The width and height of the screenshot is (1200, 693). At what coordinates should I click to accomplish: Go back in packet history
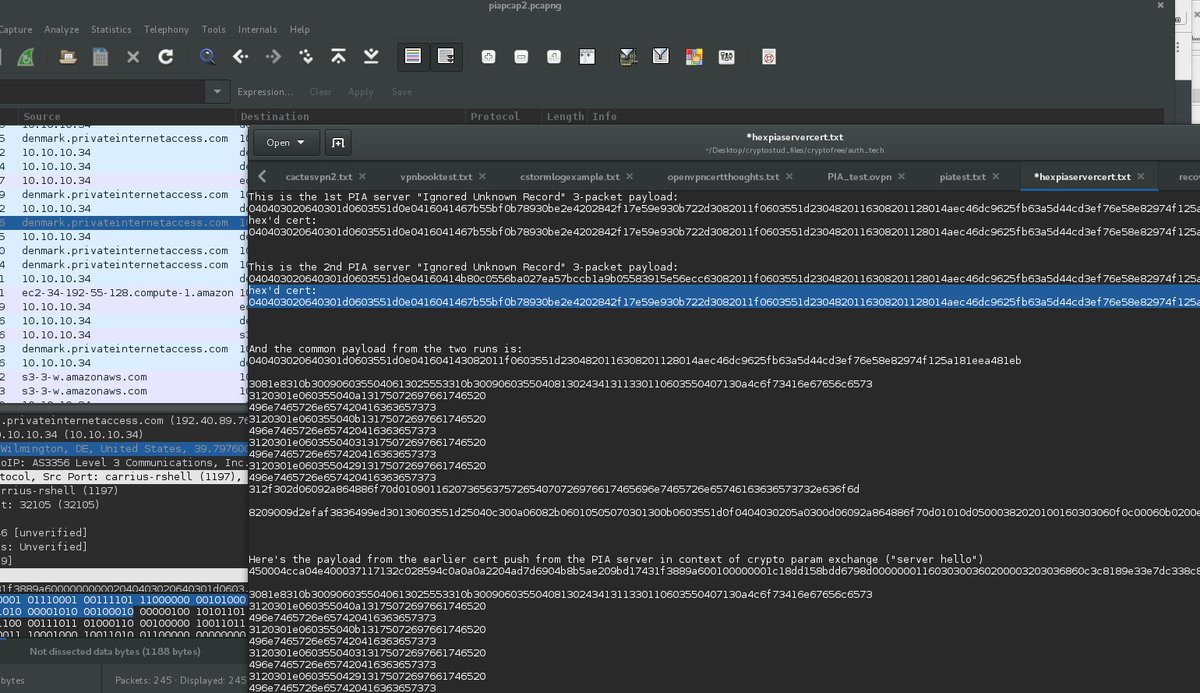point(240,57)
